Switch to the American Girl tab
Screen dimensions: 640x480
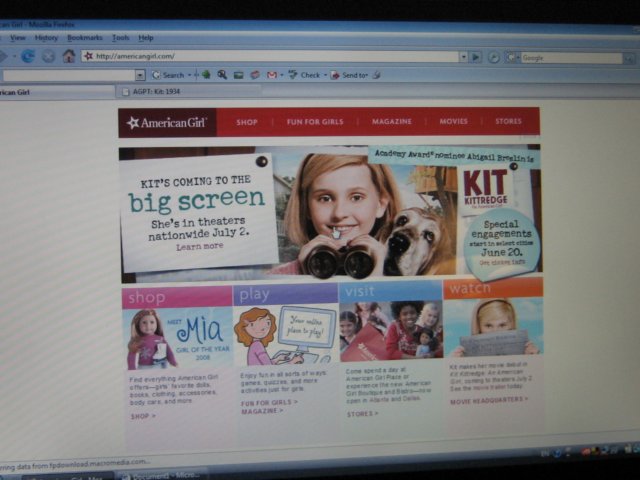pos(57,92)
